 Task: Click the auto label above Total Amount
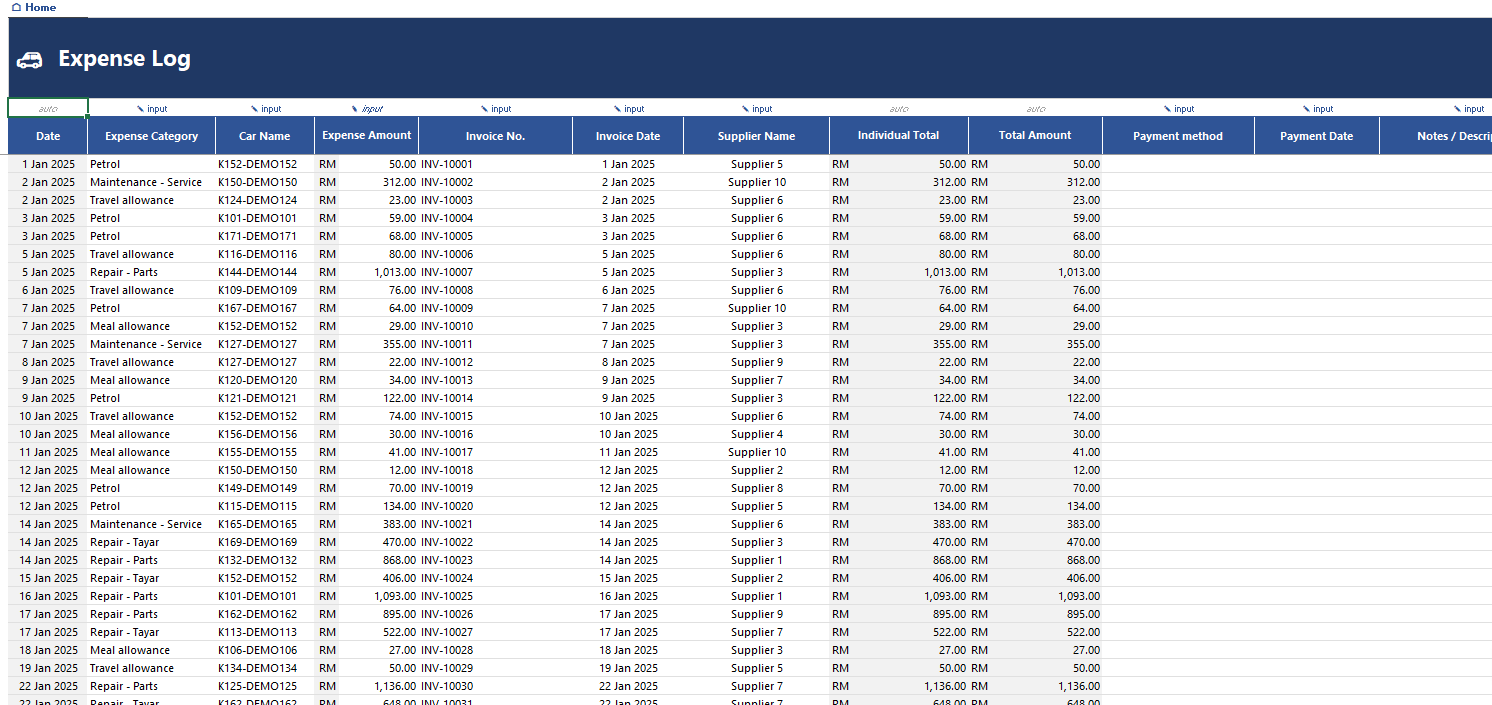coord(1036,109)
